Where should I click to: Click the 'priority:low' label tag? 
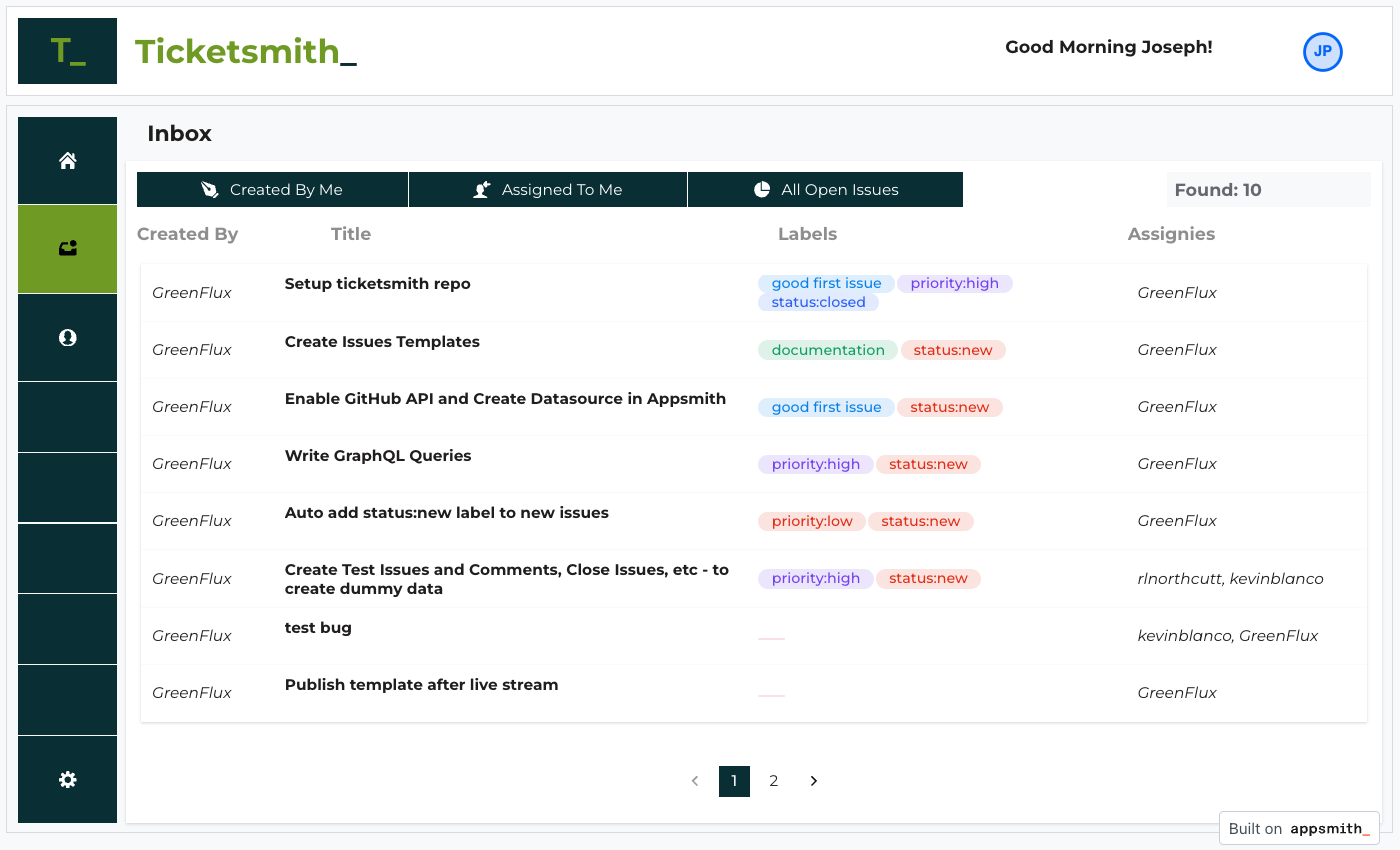[x=811, y=521]
